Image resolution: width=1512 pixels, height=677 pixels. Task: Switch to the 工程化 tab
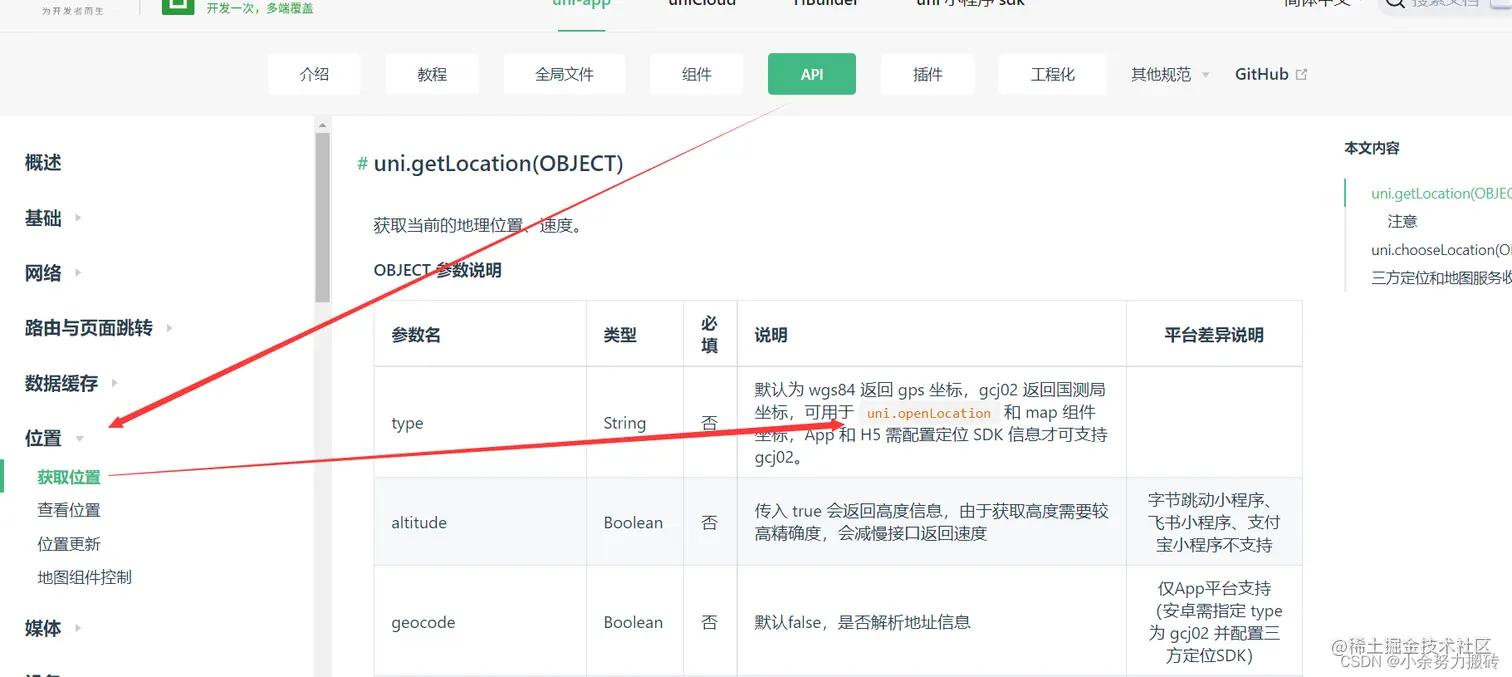[x=1053, y=74]
